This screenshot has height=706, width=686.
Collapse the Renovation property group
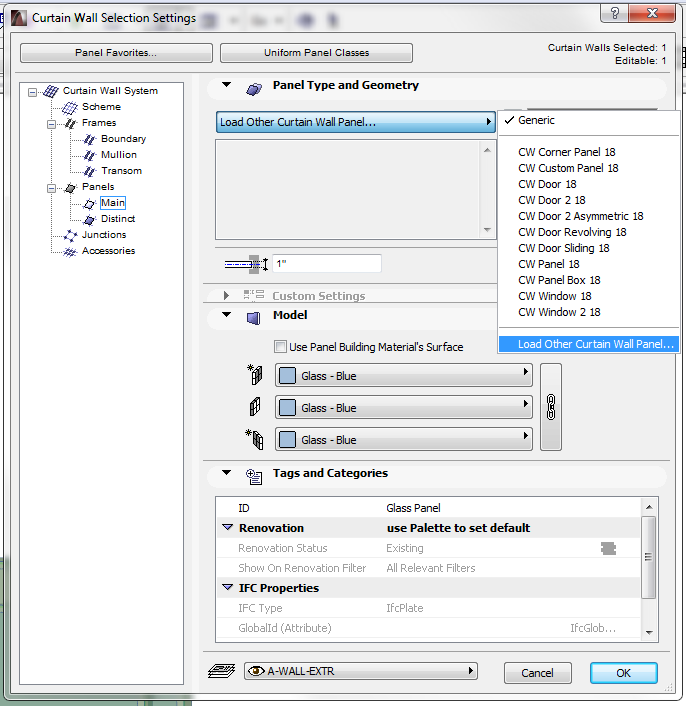[228, 527]
